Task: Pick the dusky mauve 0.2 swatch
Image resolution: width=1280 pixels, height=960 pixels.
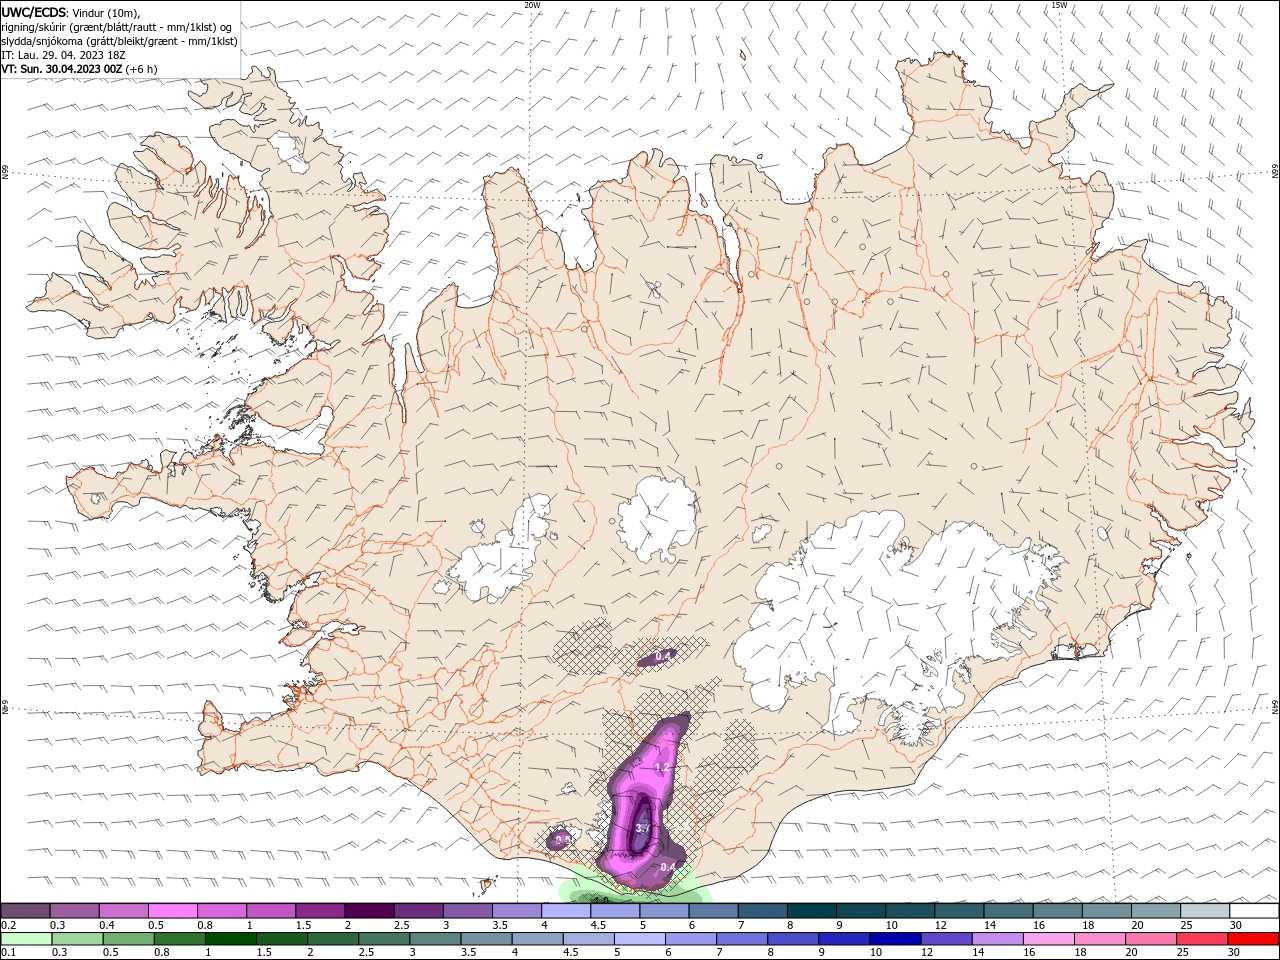Action: click(x=25, y=911)
